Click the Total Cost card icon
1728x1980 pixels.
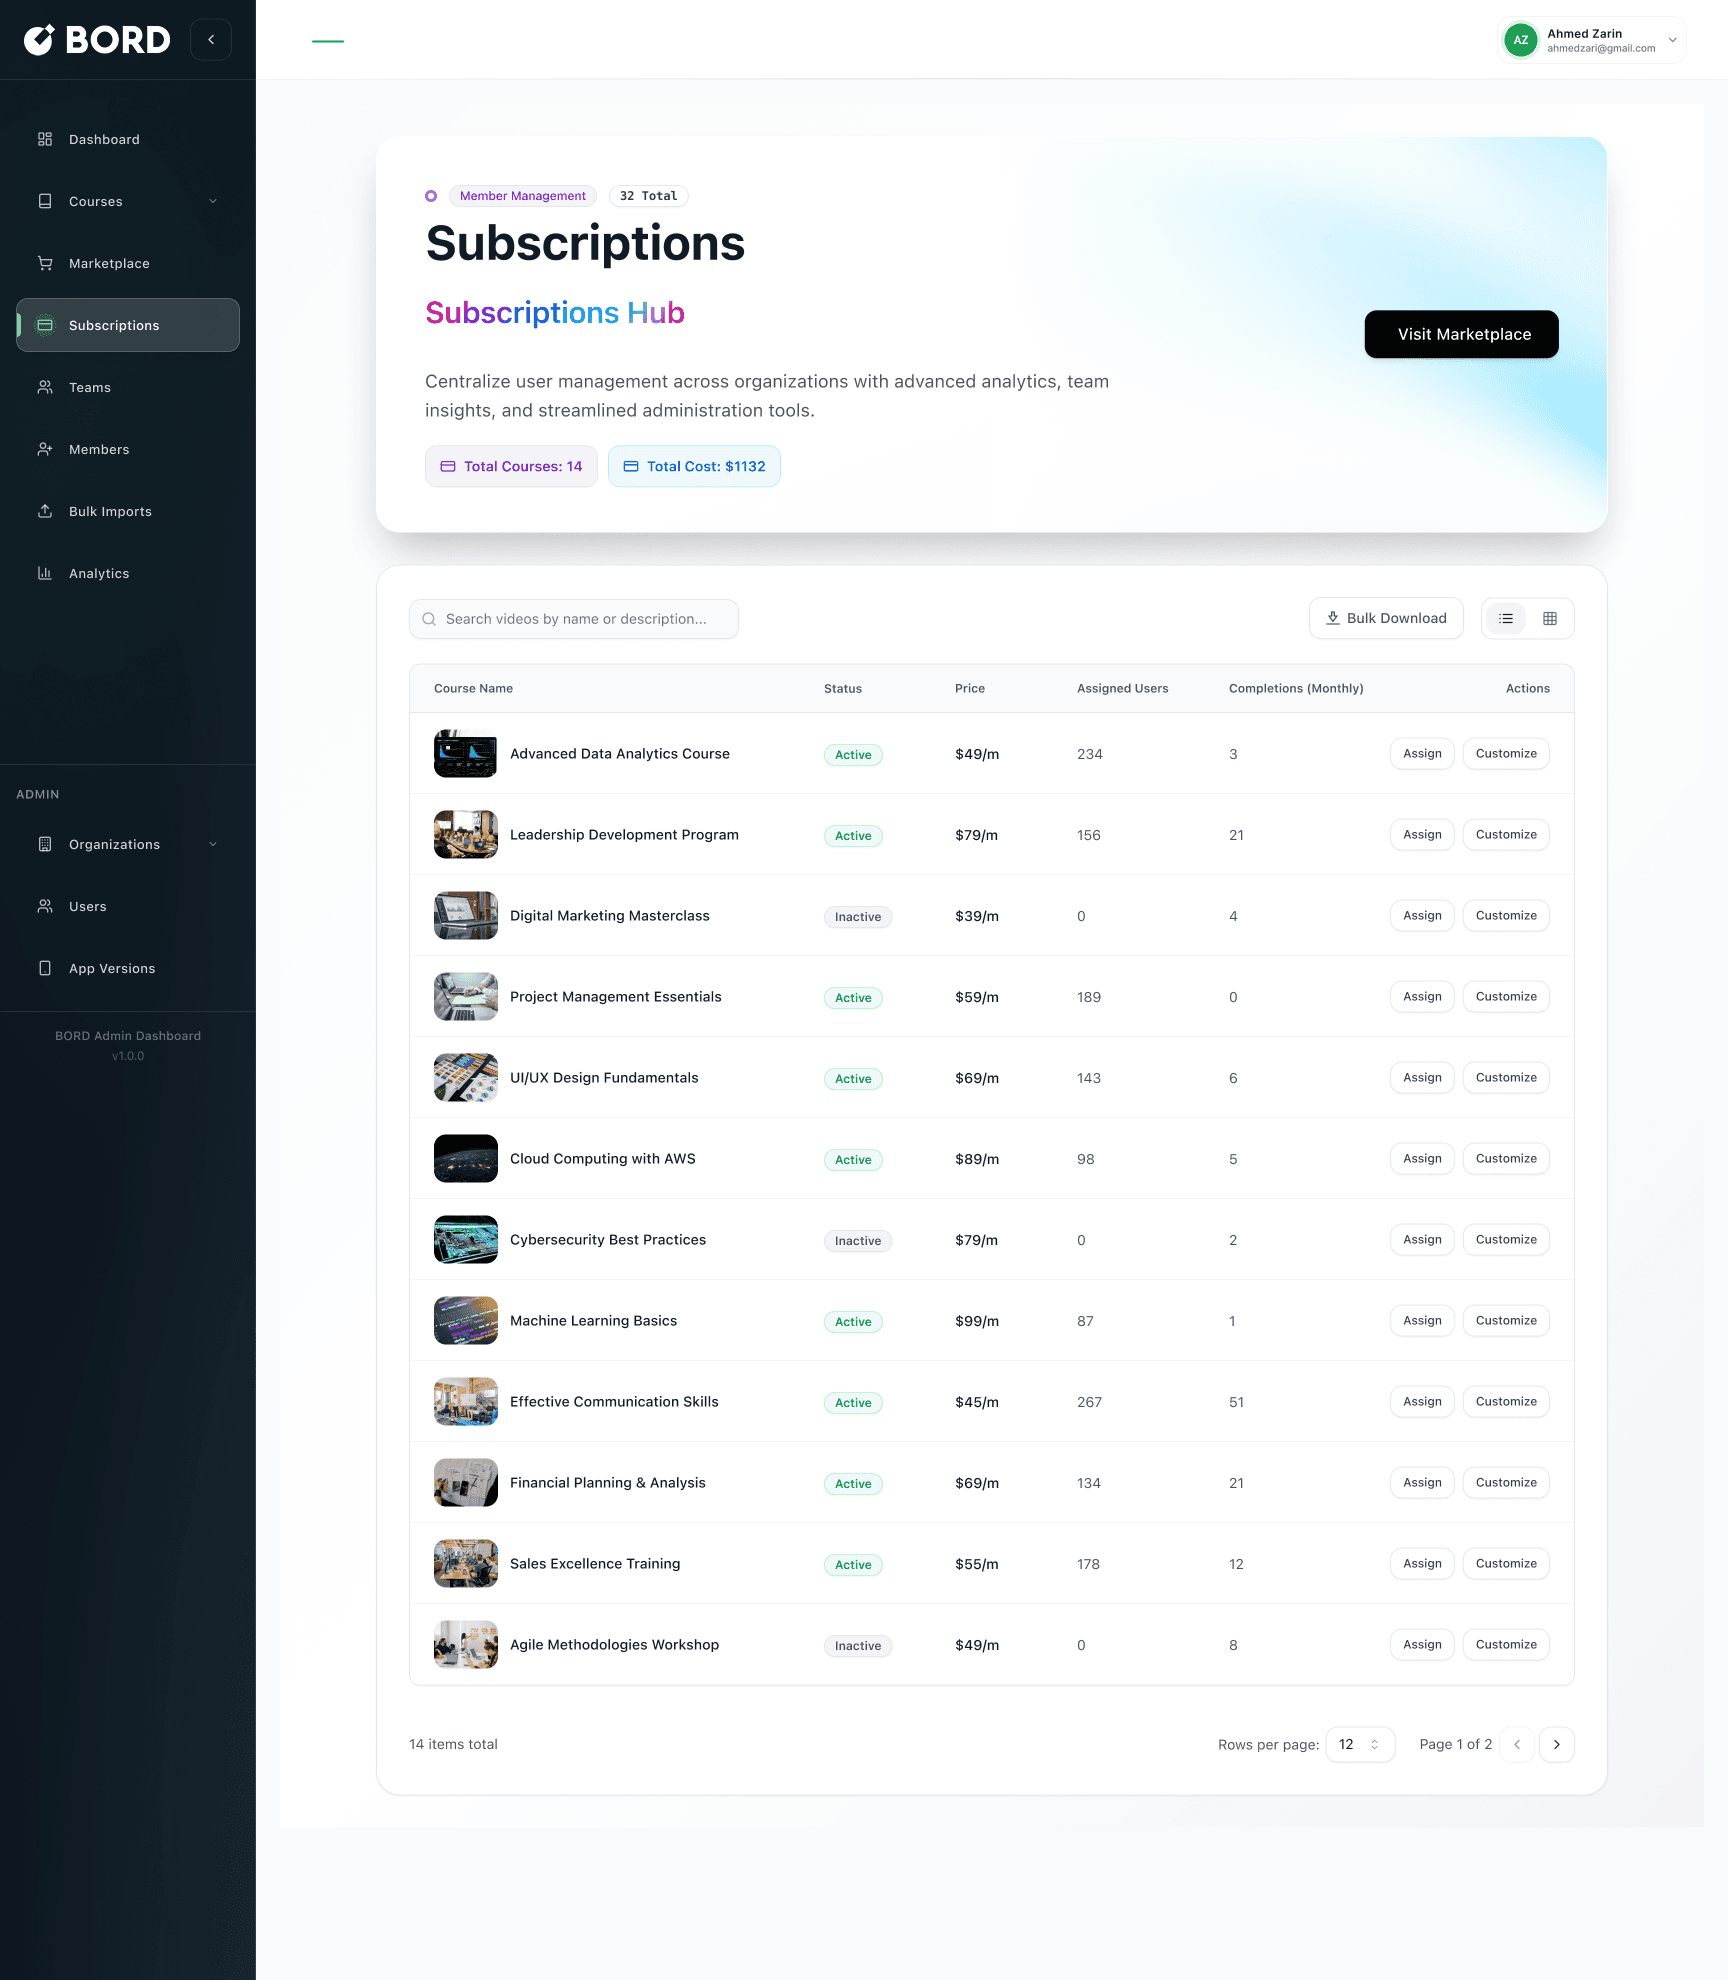[631, 466]
